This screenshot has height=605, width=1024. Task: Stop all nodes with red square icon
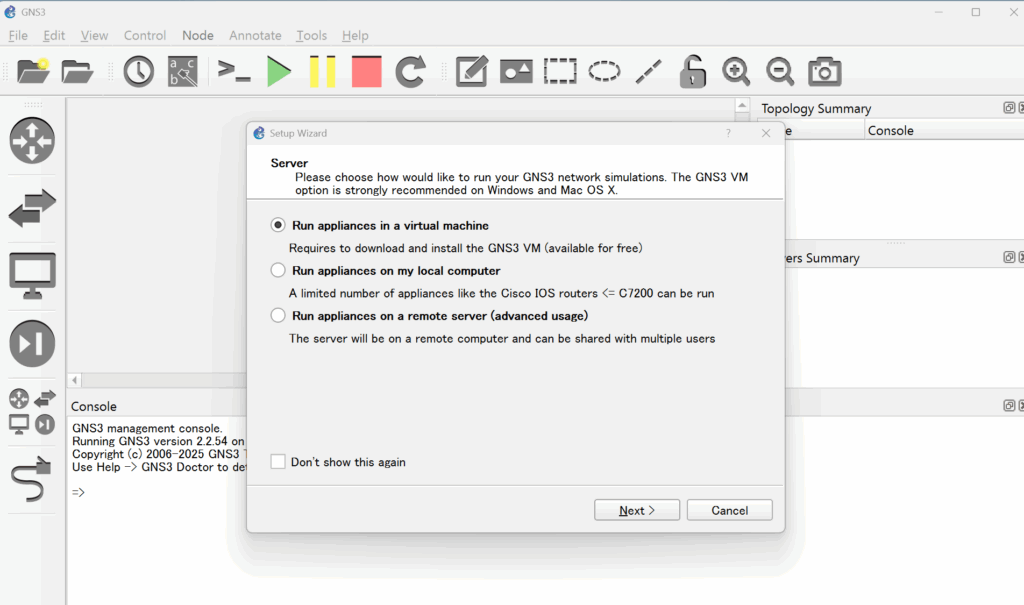pos(366,71)
